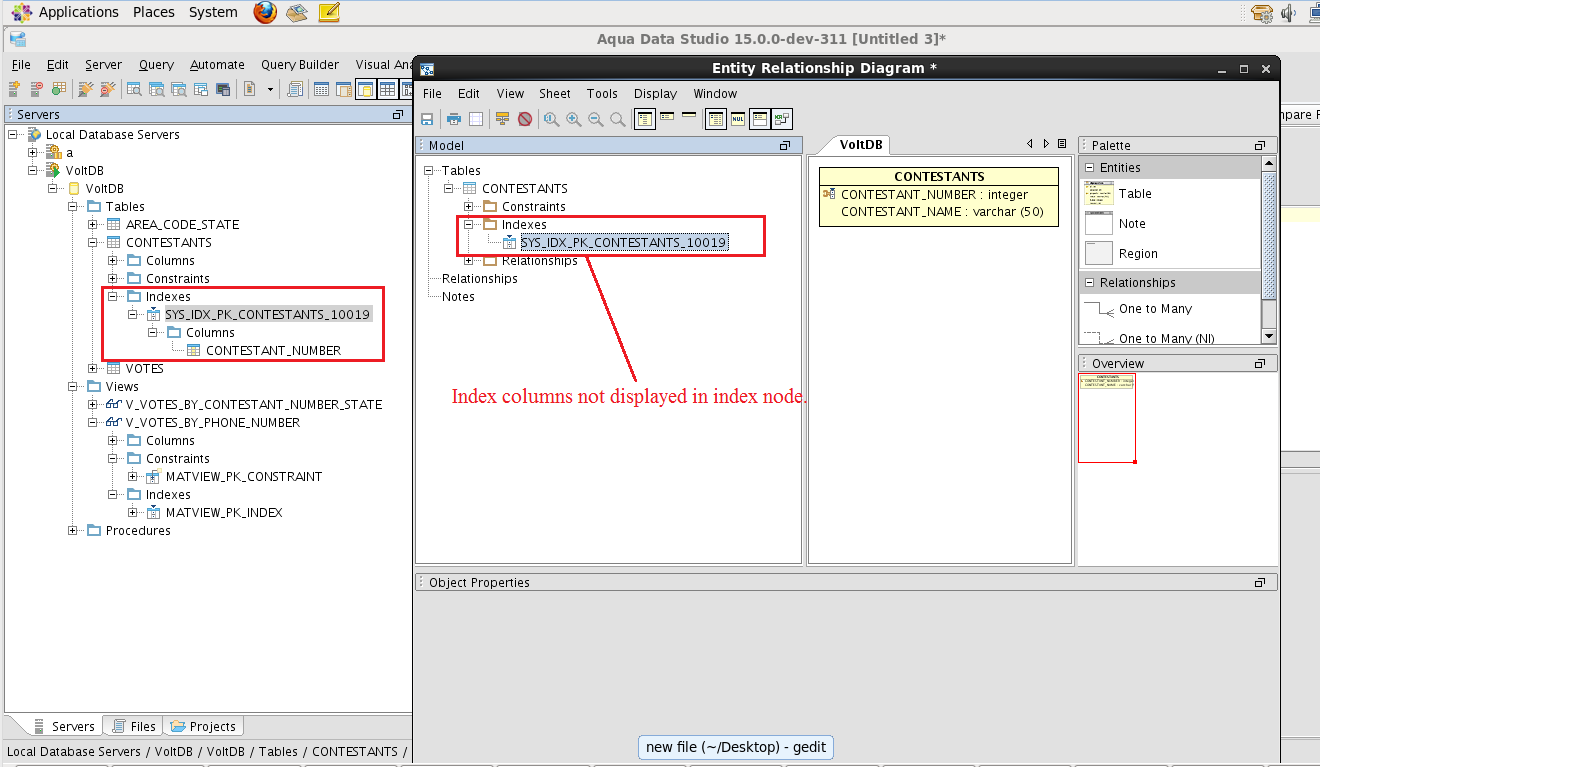Click the yellow auto-layout hierarchy icon
Viewport: 1594px width, 767px height.
coord(503,119)
